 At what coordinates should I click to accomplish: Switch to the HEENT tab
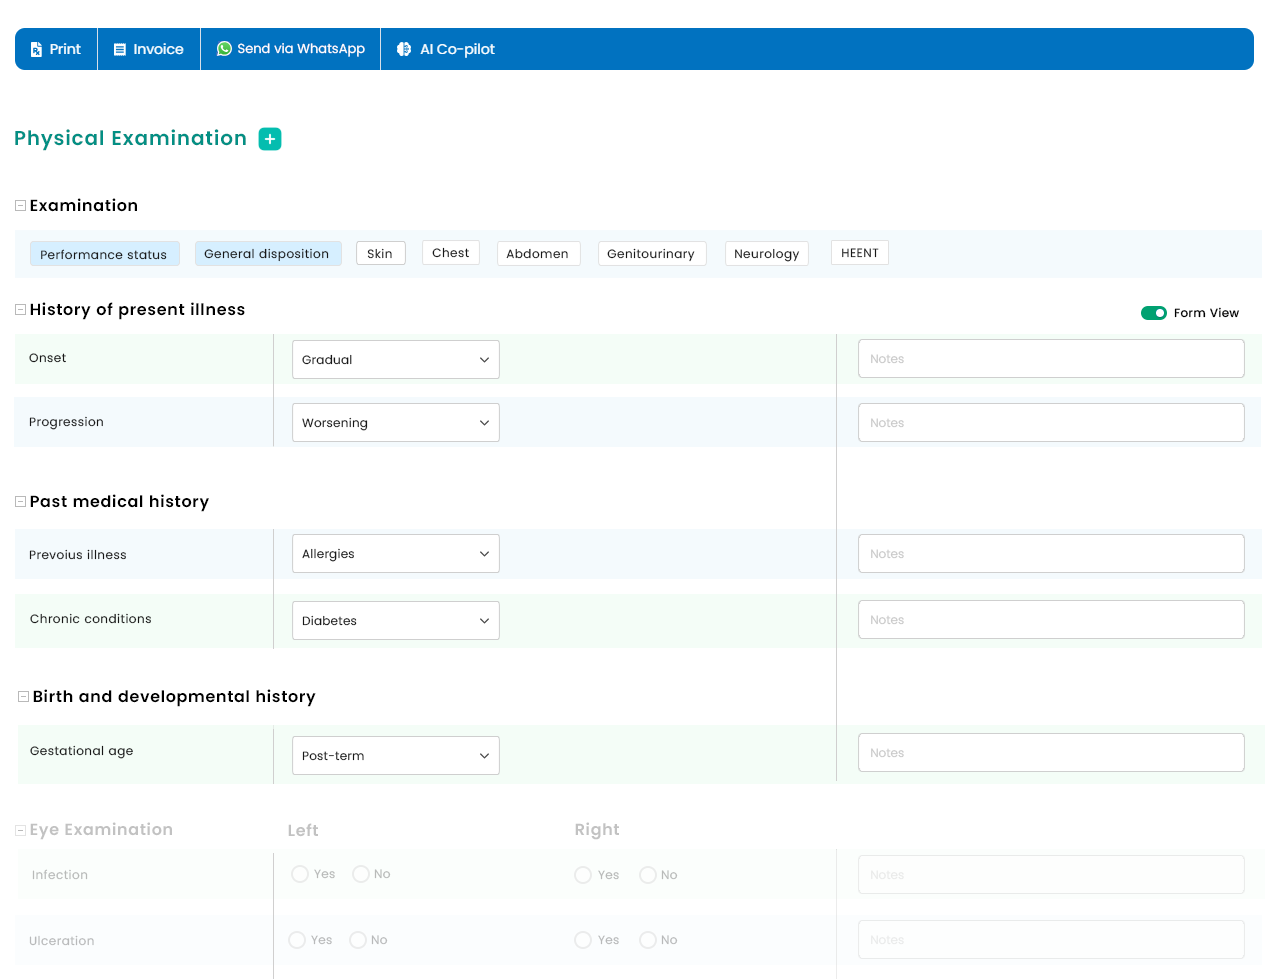(860, 252)
